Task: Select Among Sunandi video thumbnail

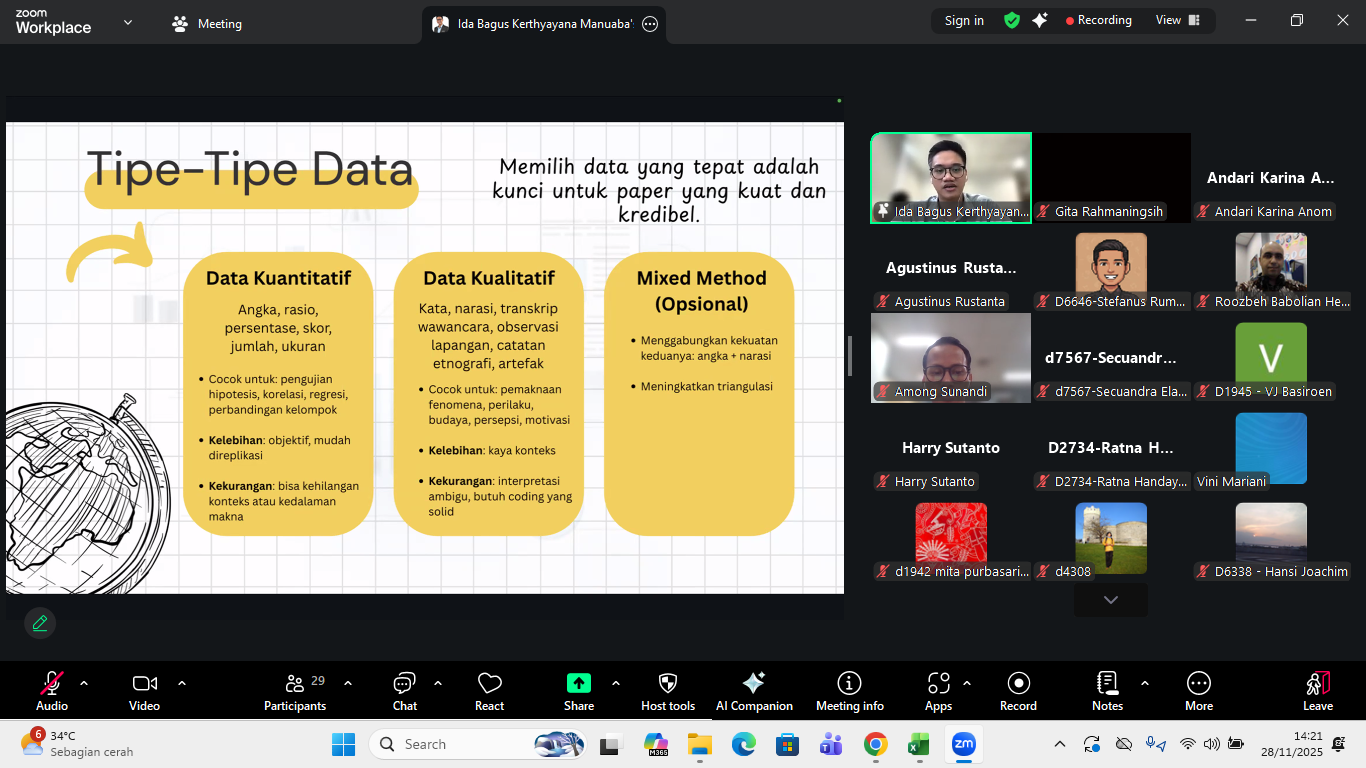Action: point(950,357)
